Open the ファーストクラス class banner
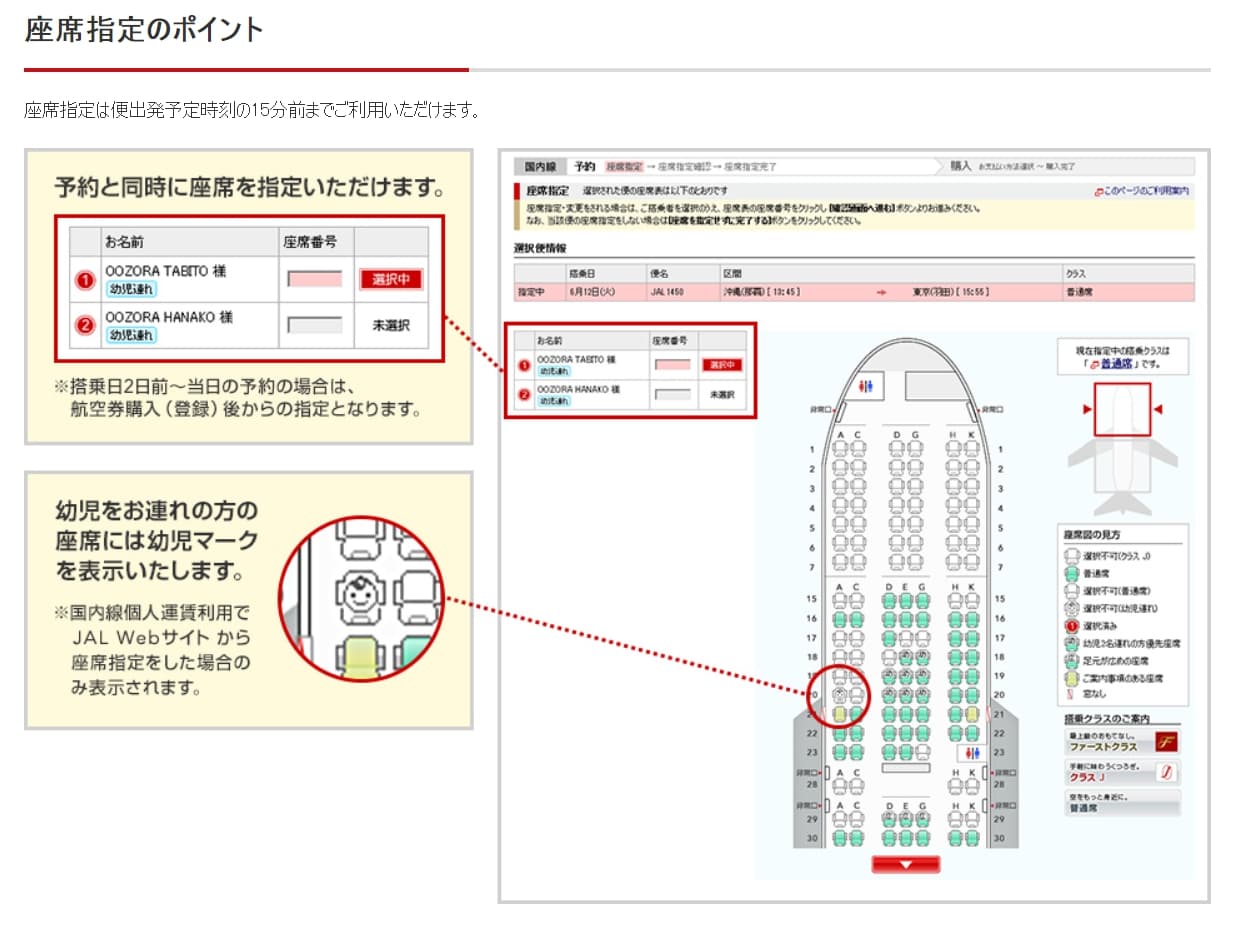Screen dimensions: 1238x925 click(1123, 741)
